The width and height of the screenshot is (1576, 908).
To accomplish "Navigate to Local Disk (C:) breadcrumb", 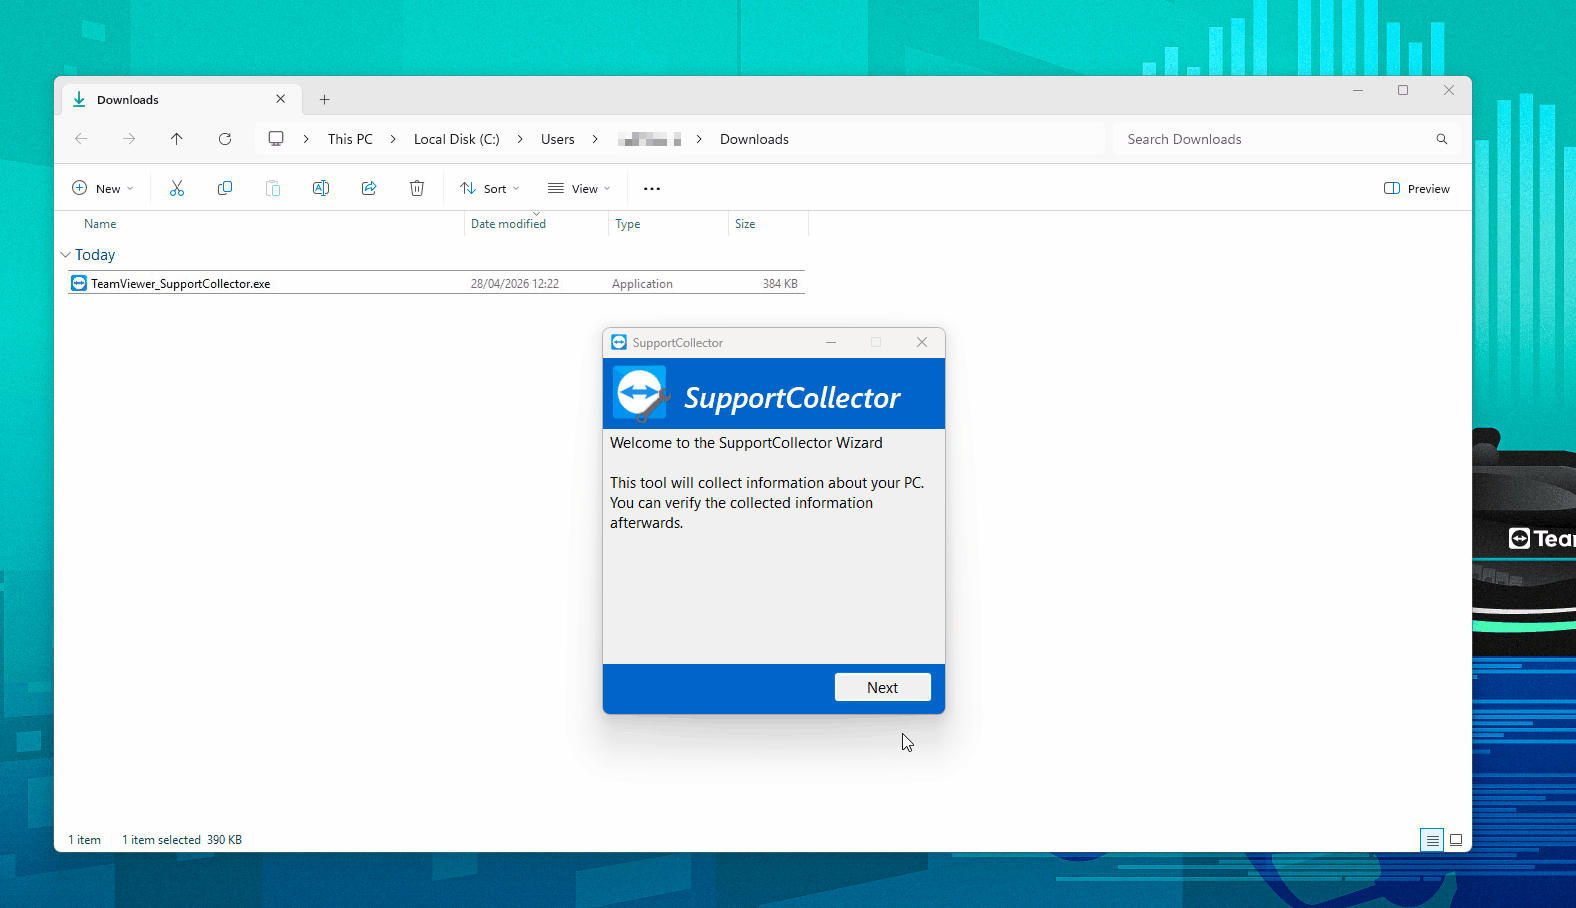I will pyautogui.click(x=457, y=139).
